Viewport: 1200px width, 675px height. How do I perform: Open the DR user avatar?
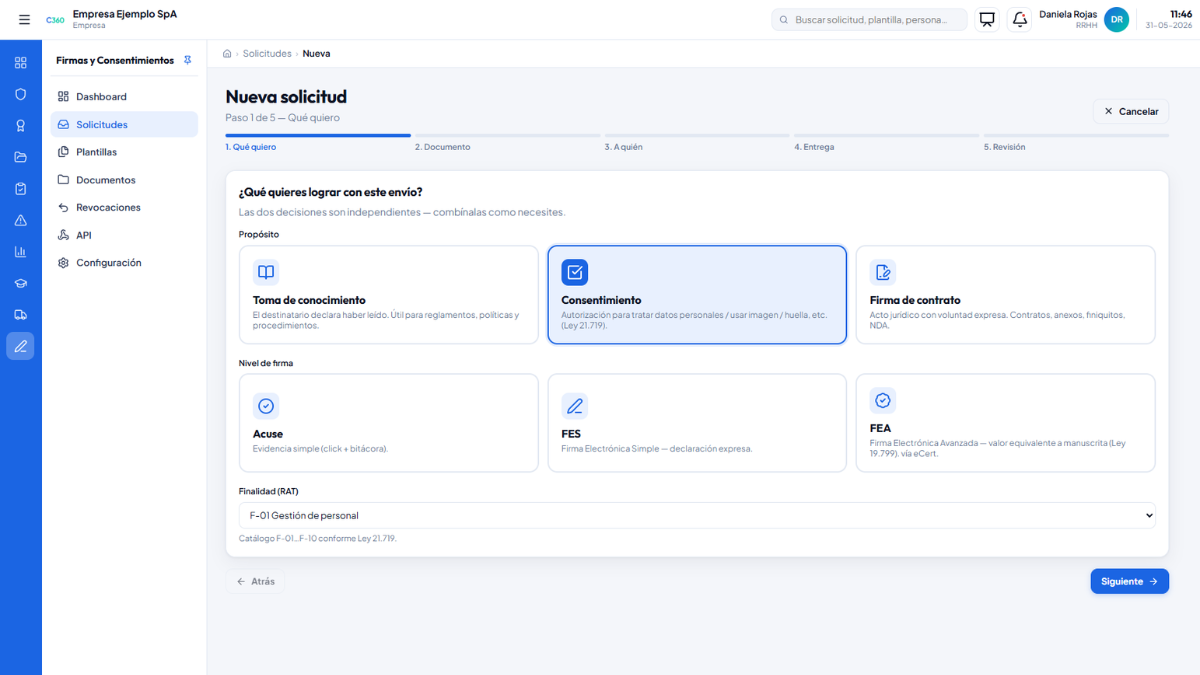1116,19
